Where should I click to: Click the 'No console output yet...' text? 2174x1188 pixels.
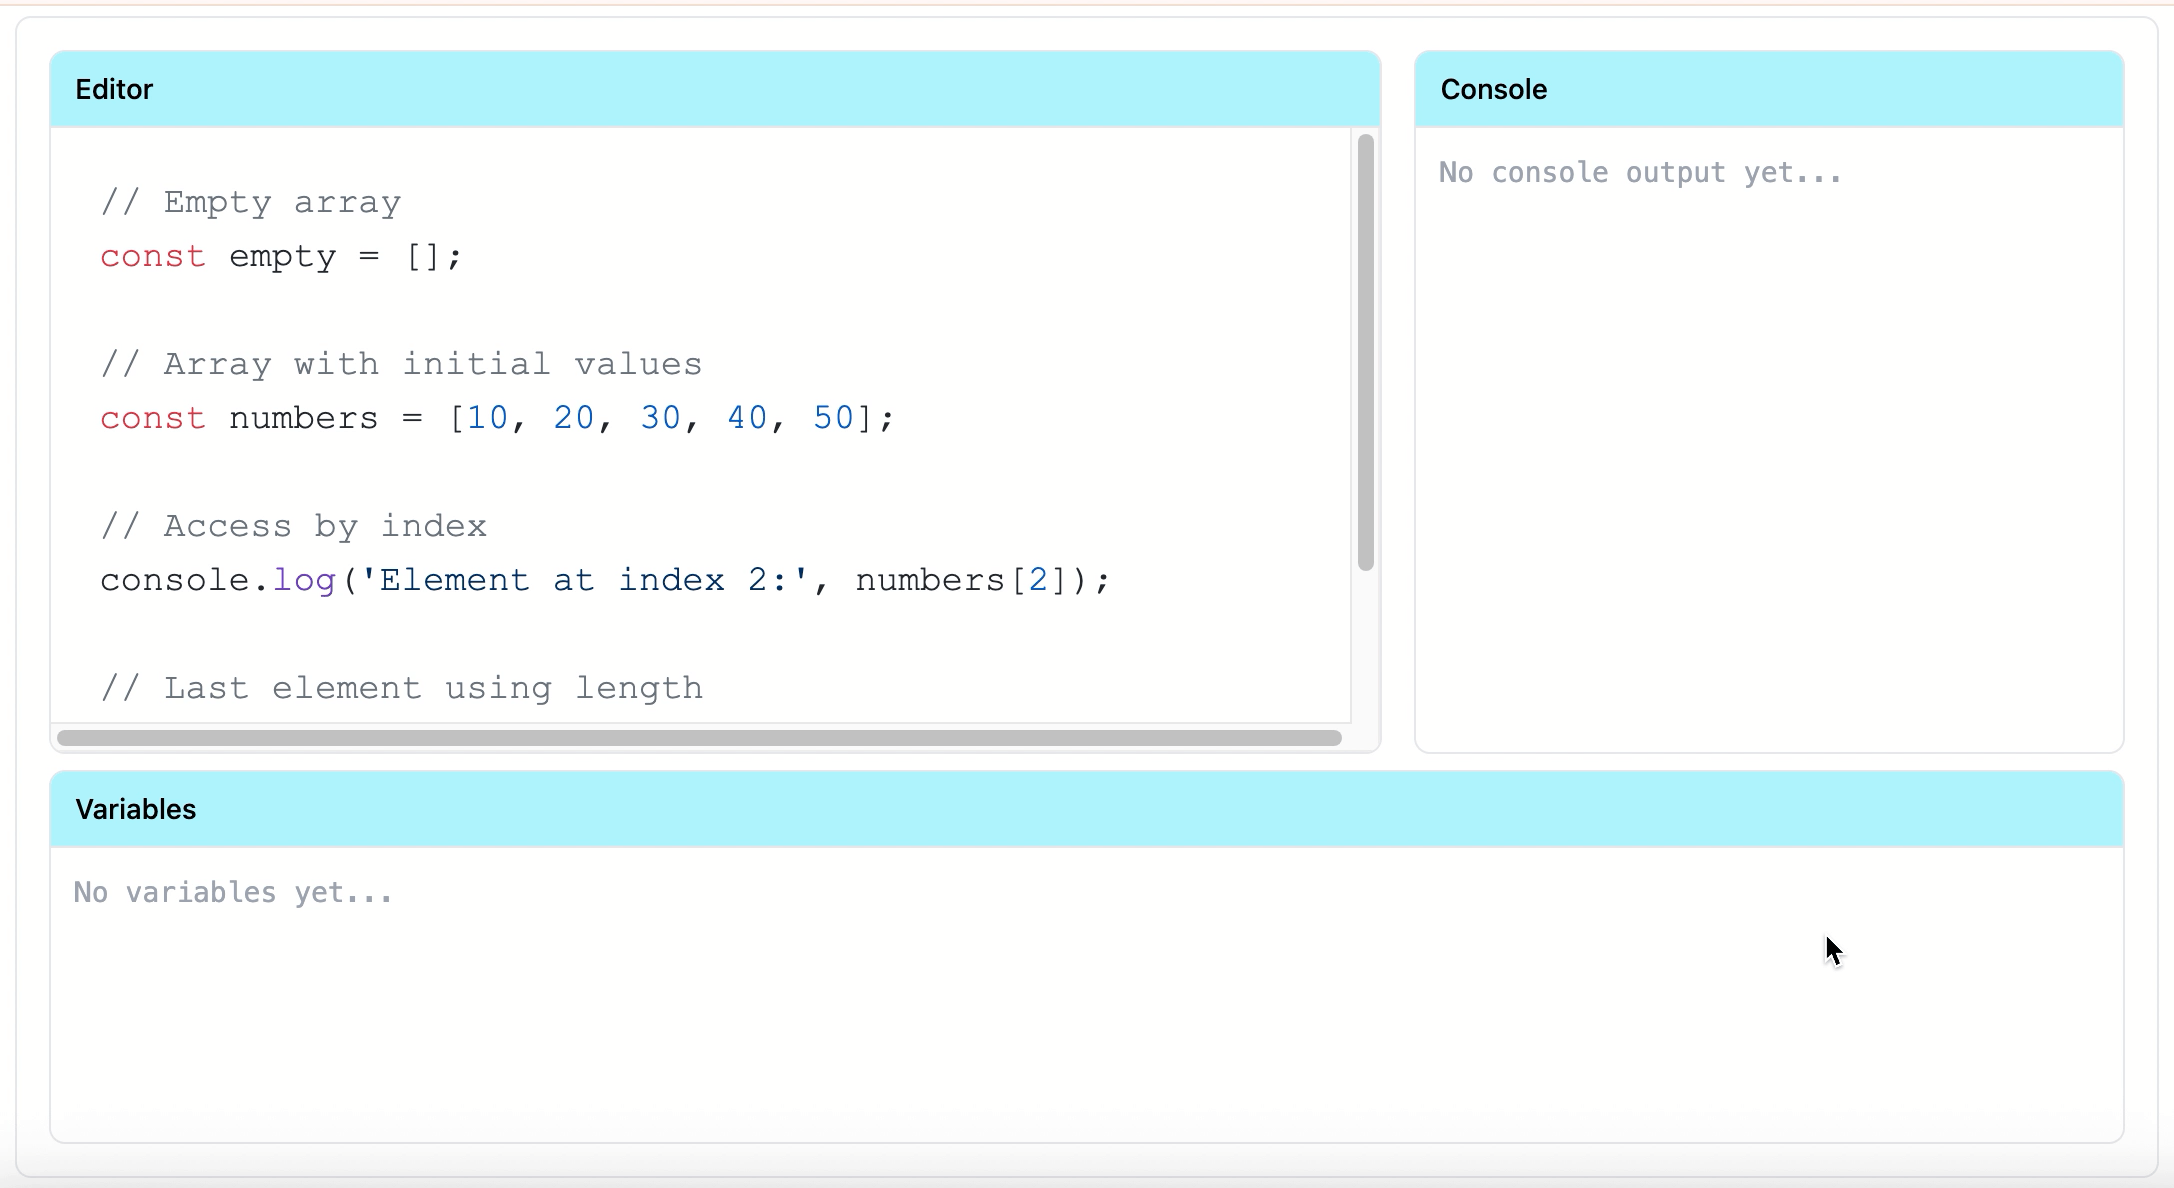[1639, 173]
